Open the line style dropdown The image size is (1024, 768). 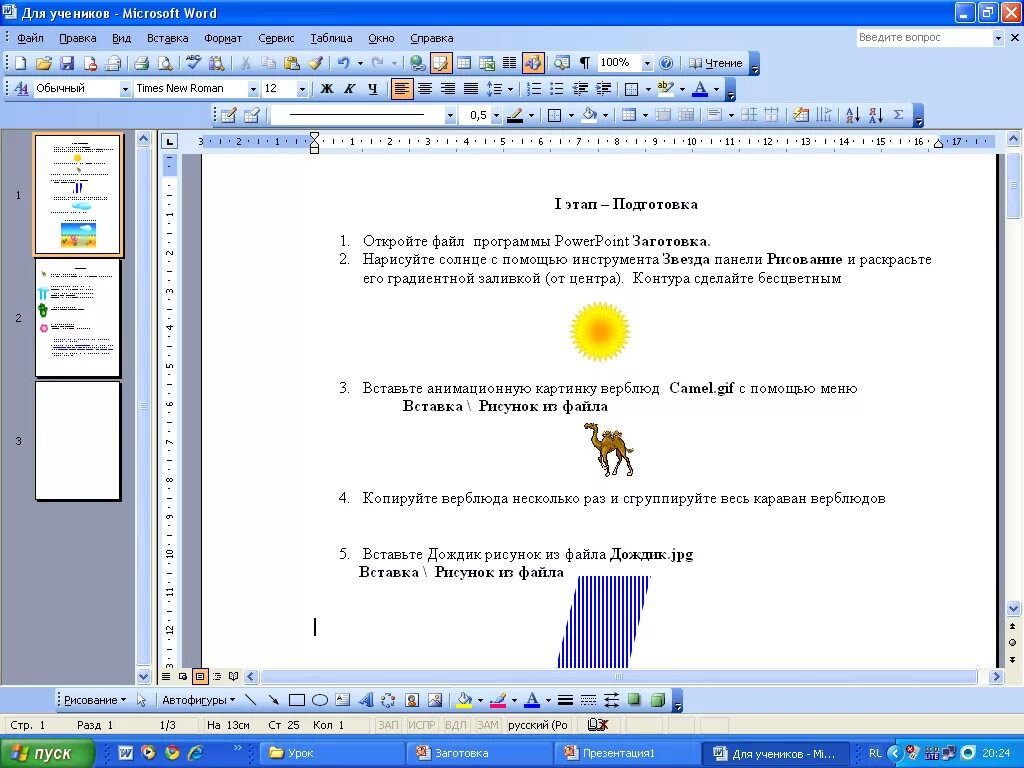(x=450, y=116)
